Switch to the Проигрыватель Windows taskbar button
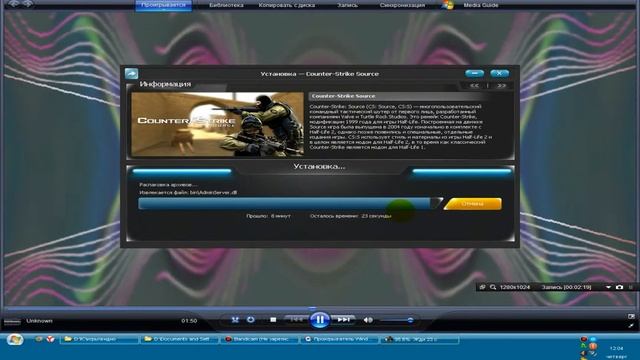Screen dimensions: 640x360 tap(339, 339)
